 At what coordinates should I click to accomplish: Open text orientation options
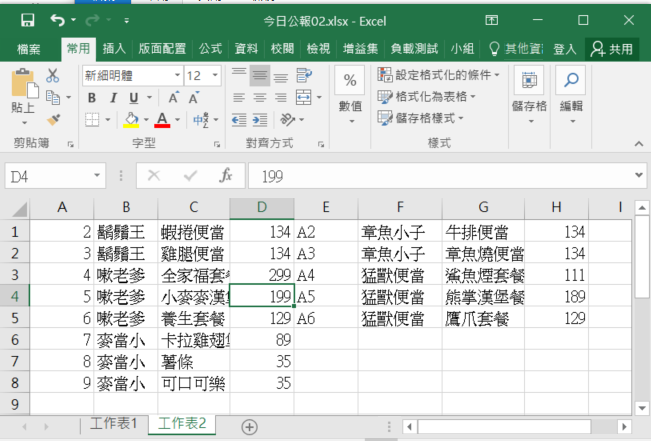point(288,120)
